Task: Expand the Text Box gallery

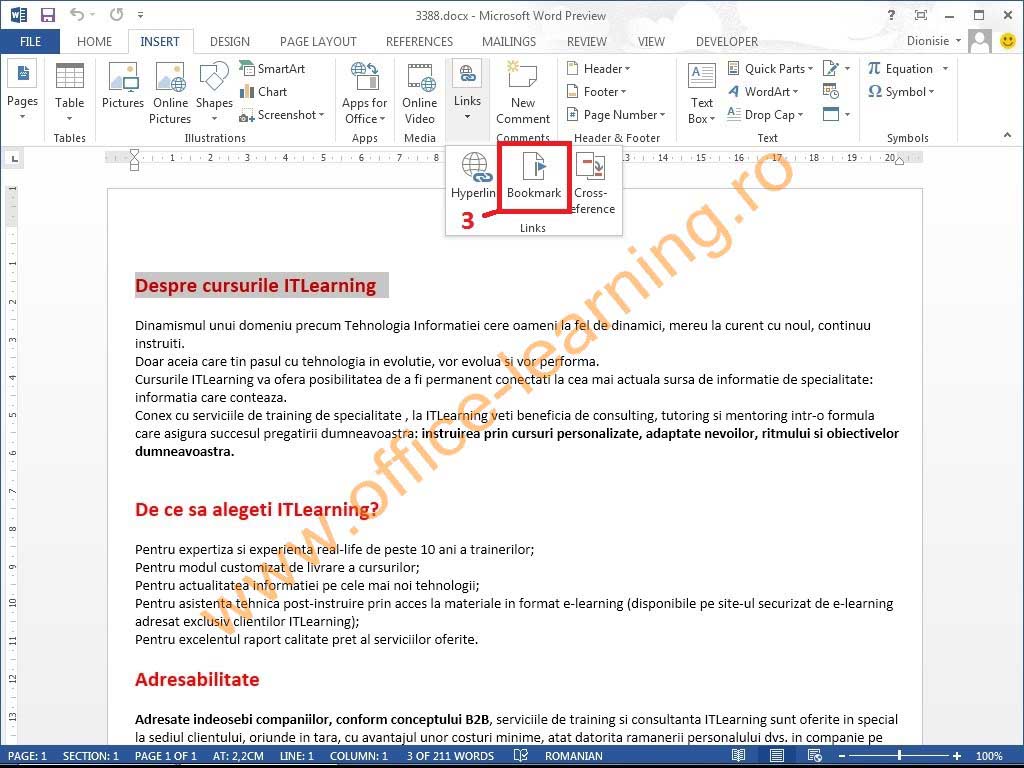Action: coord(701,93)
